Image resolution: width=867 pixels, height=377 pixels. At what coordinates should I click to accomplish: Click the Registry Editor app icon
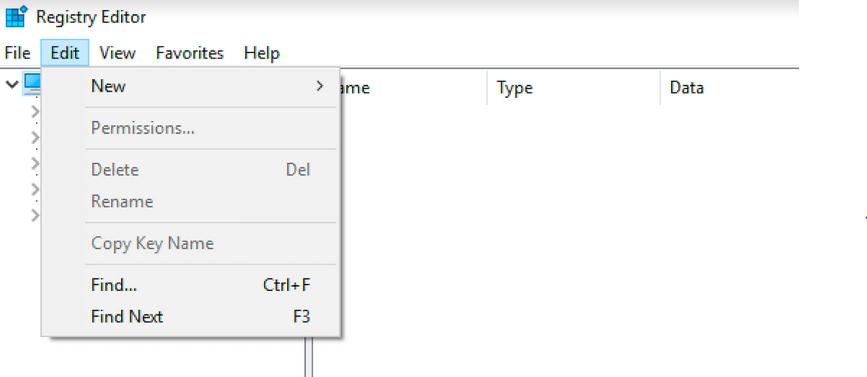click(15, 17)
